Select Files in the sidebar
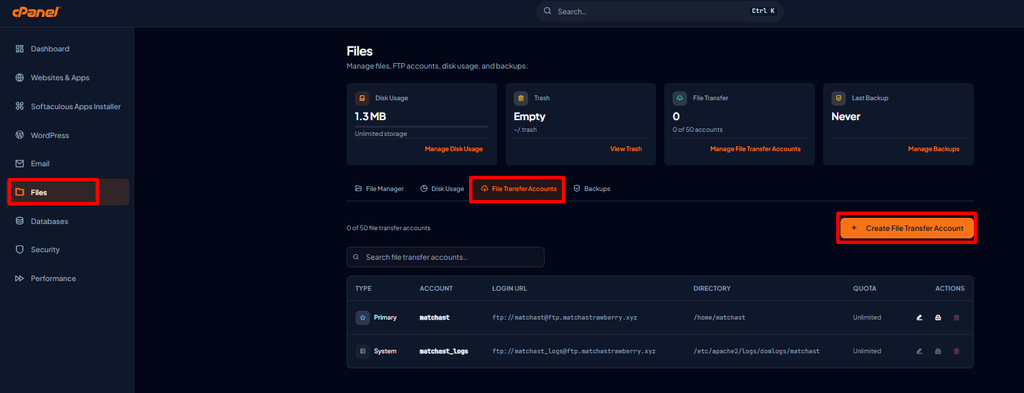The width and height of the screenshot is (1024, 393). 68,193
